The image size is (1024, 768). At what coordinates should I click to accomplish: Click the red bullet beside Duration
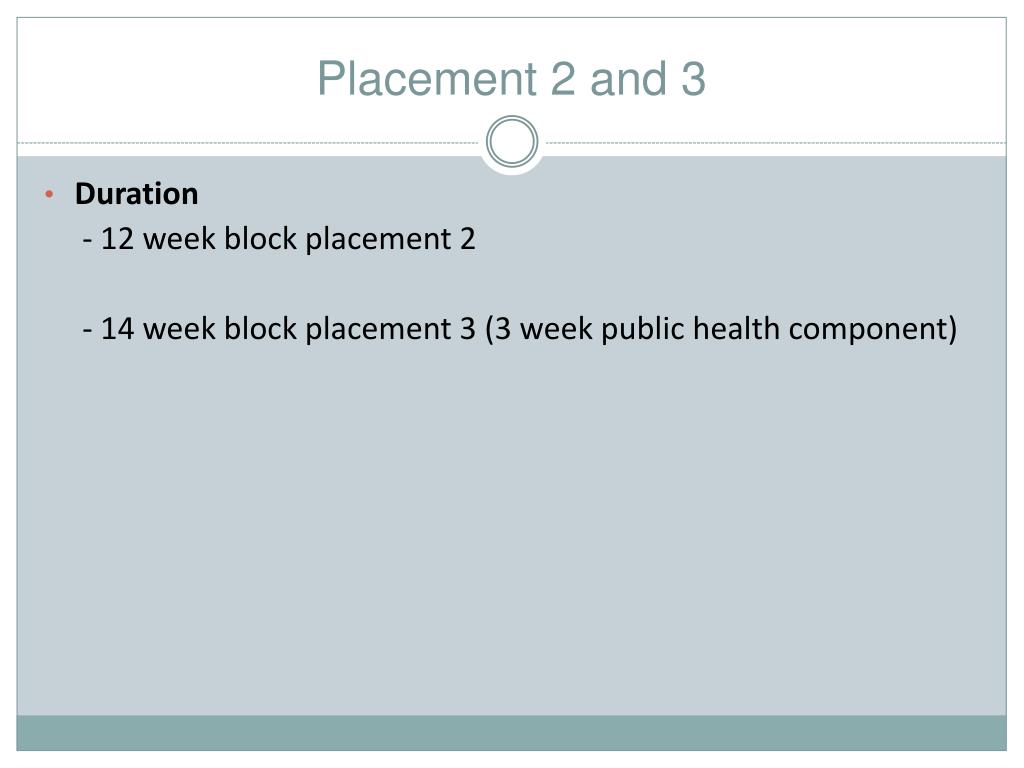coord(49,194)
